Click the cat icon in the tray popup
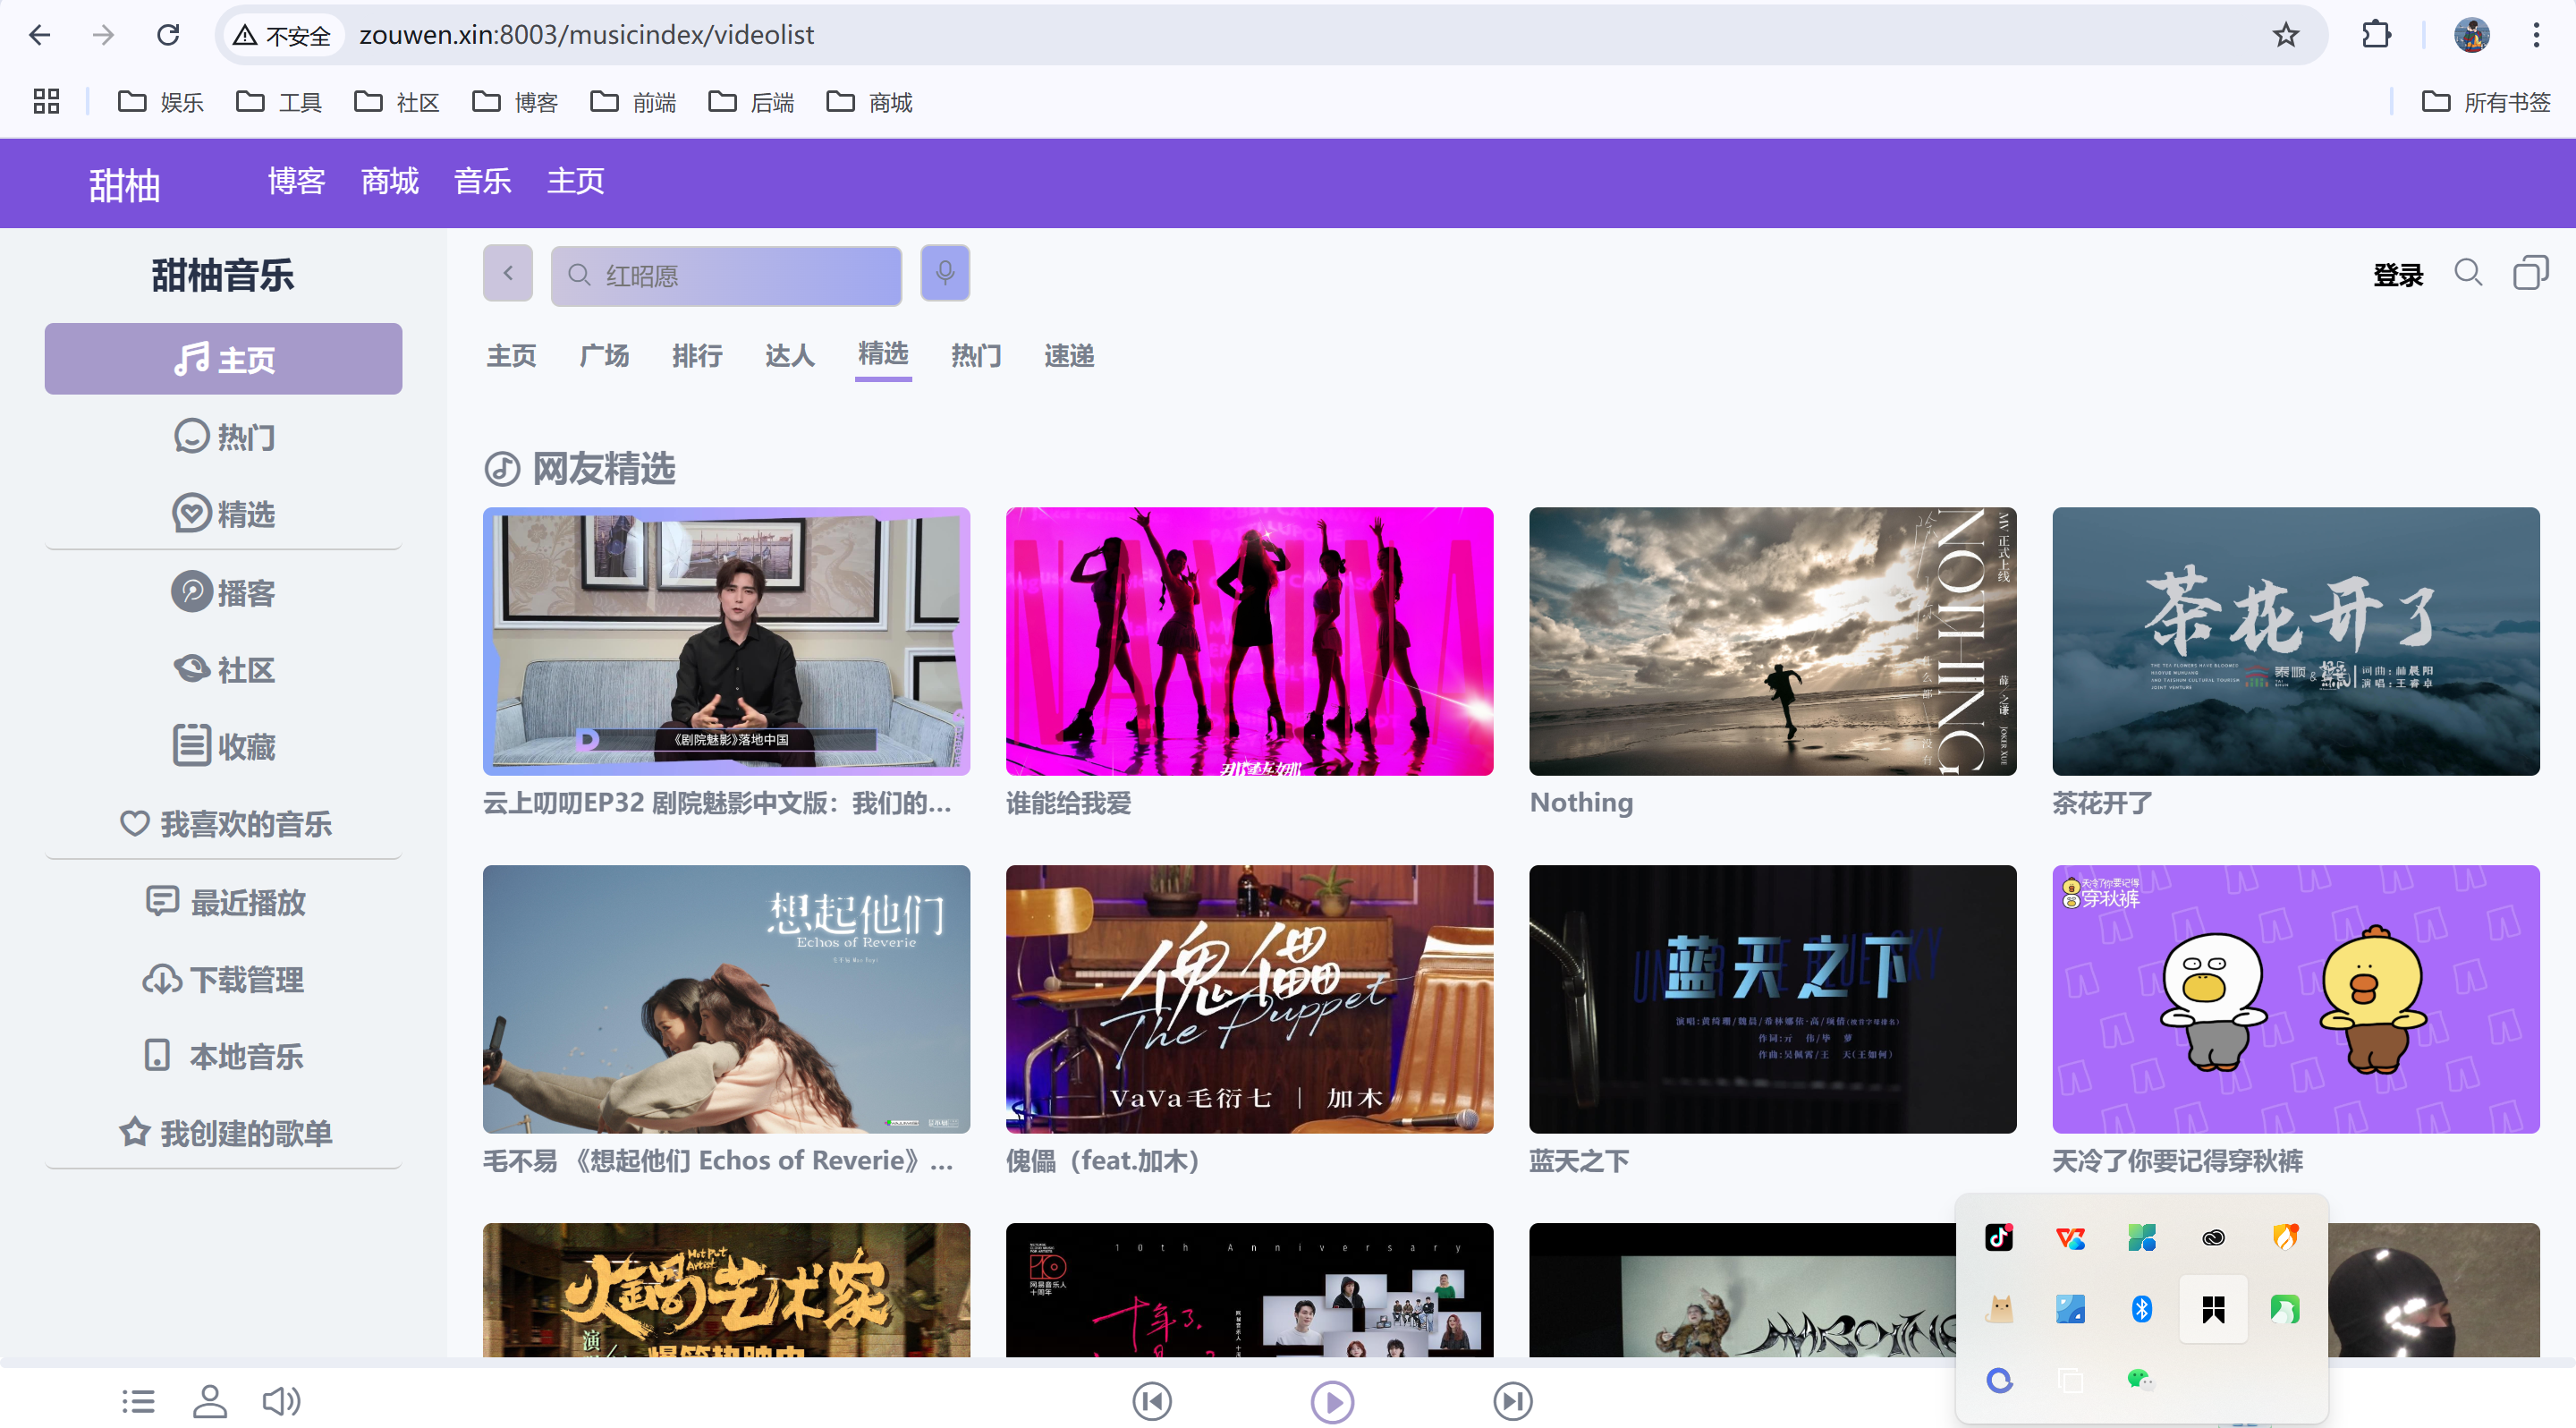The width and height of the screenshot is (2576, 1428). click(1999, 1309)
